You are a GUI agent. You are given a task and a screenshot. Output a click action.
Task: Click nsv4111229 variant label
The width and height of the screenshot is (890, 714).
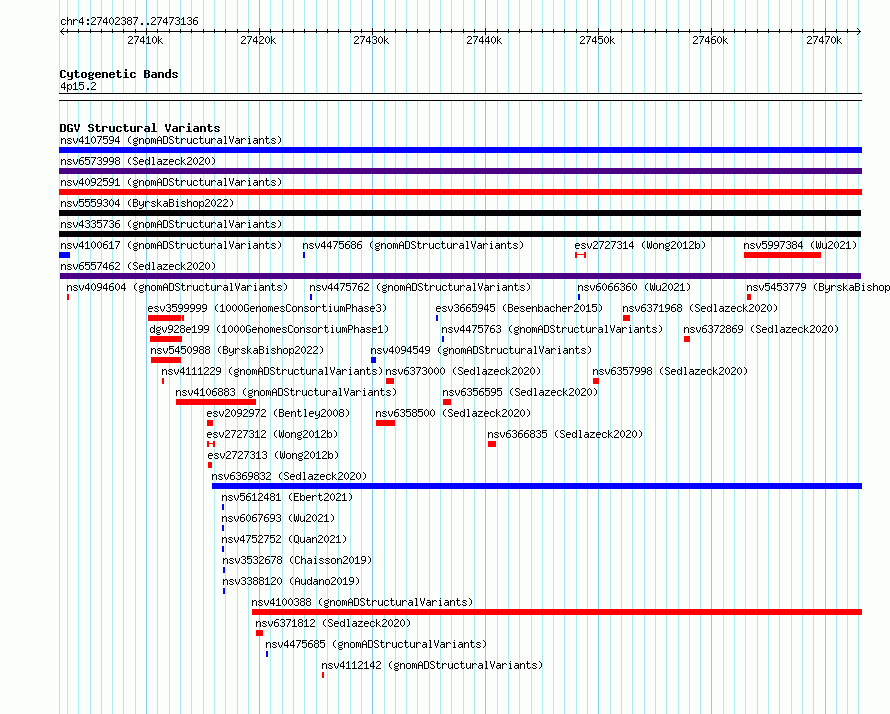coord(272,371)
